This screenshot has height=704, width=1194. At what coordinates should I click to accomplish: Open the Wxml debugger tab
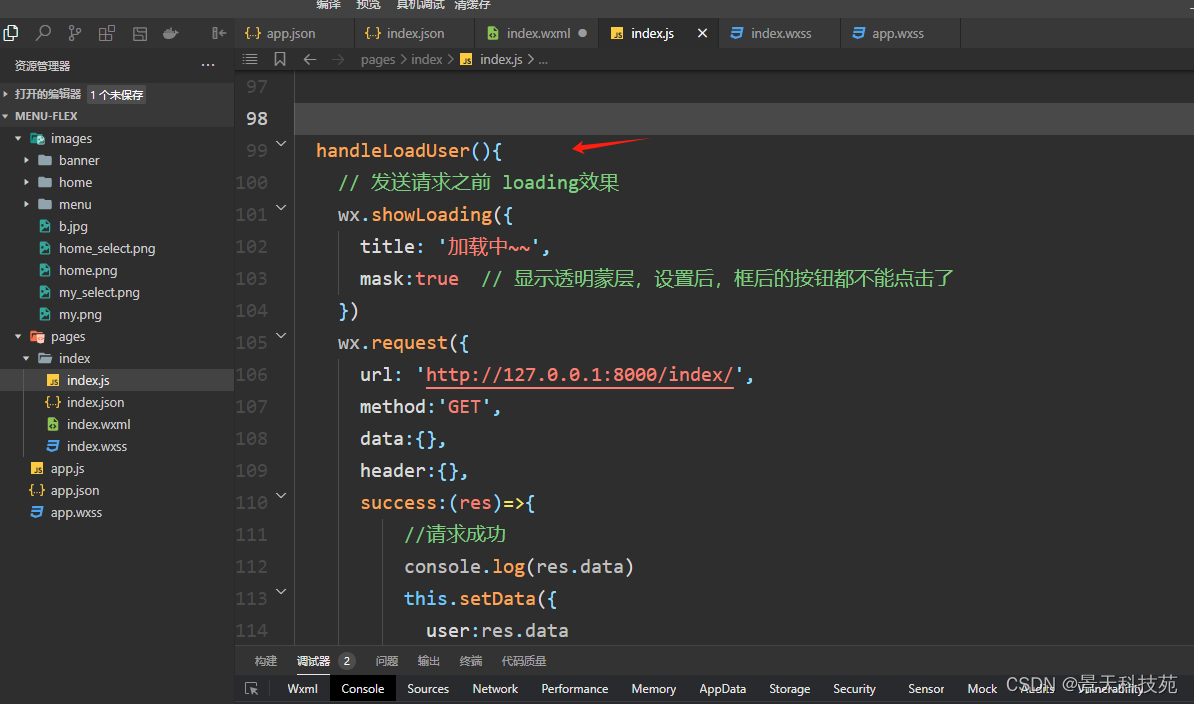click(302, 689)
